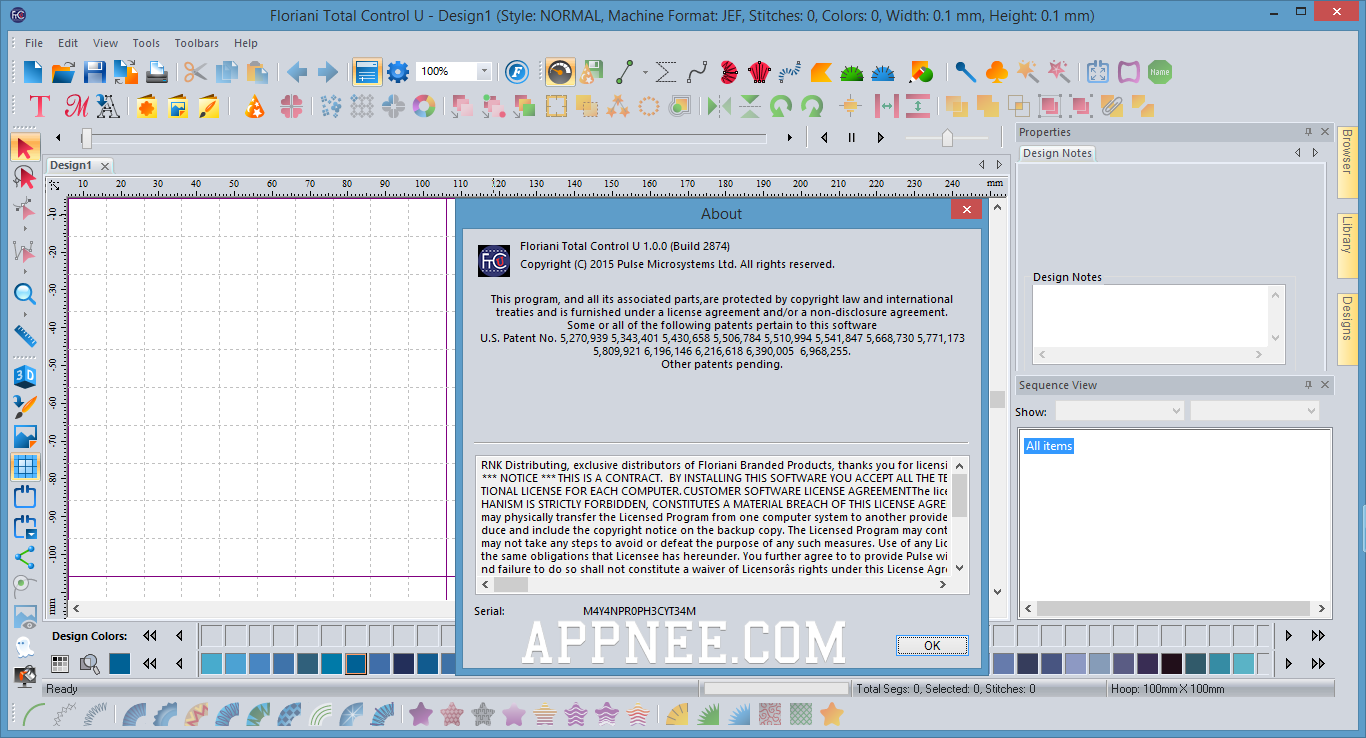1366x738 pixels.
Task: Create a new design with New icon
Action: pyautogui.click(x=33, y=72)
